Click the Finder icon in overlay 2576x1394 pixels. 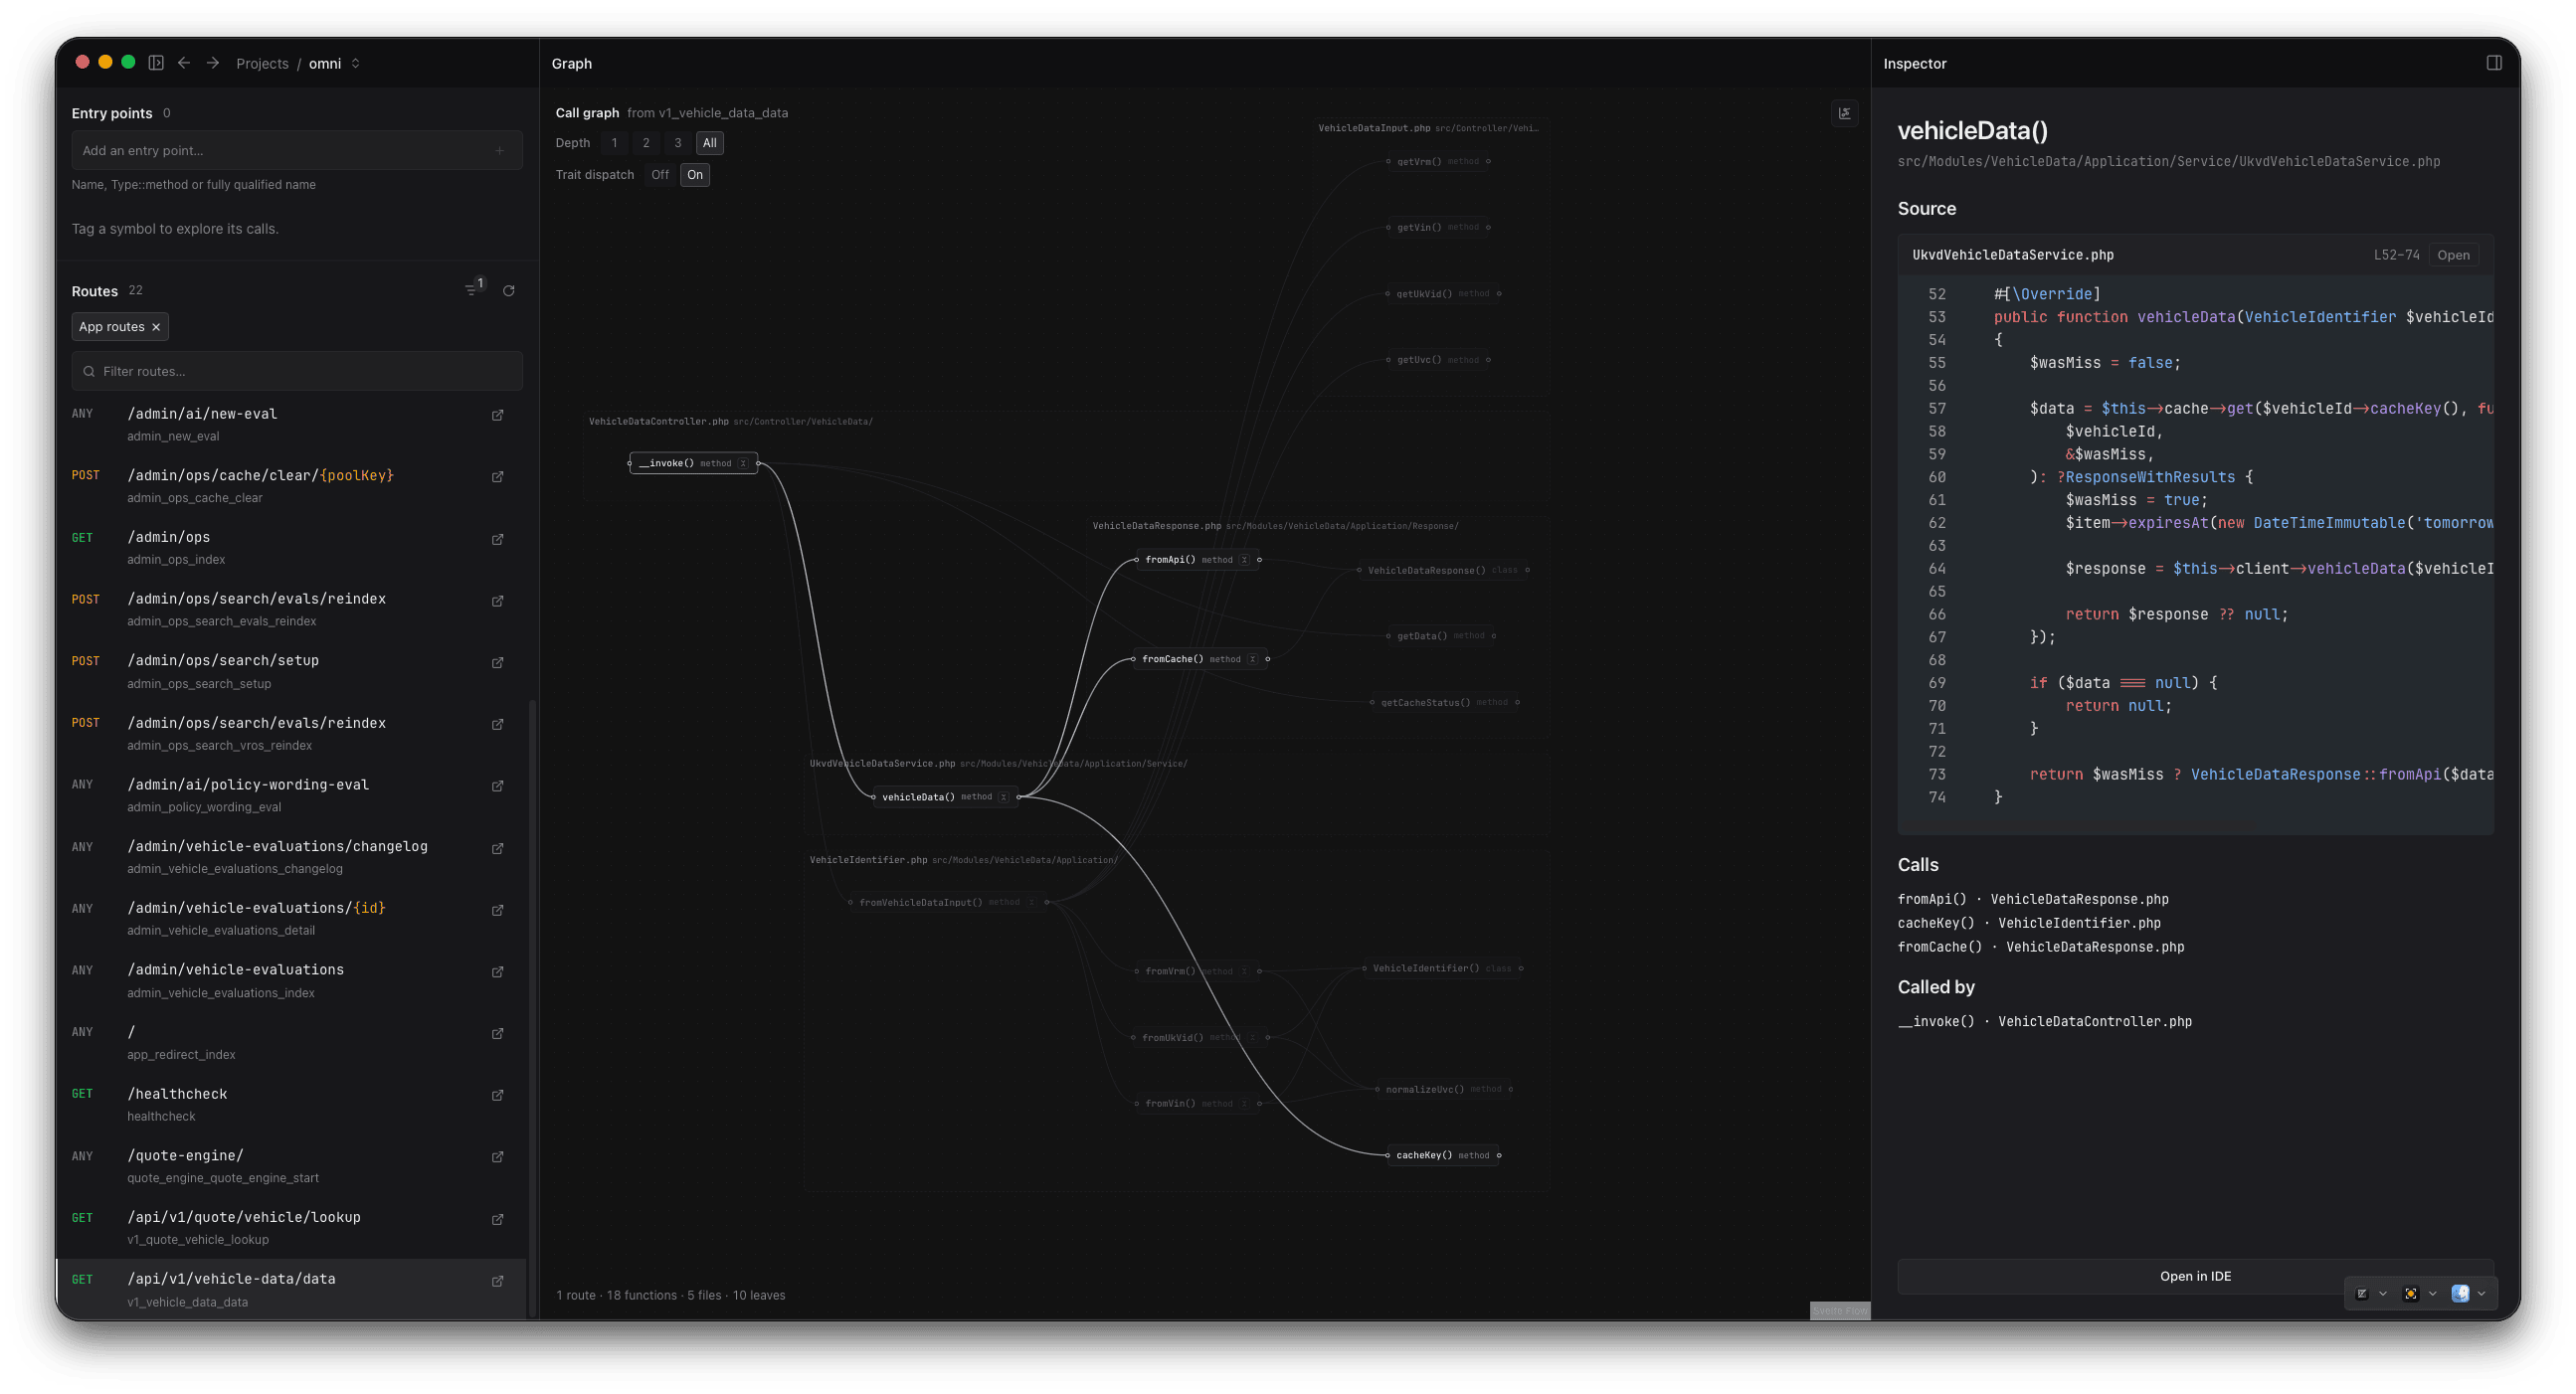[2460, 1293]
